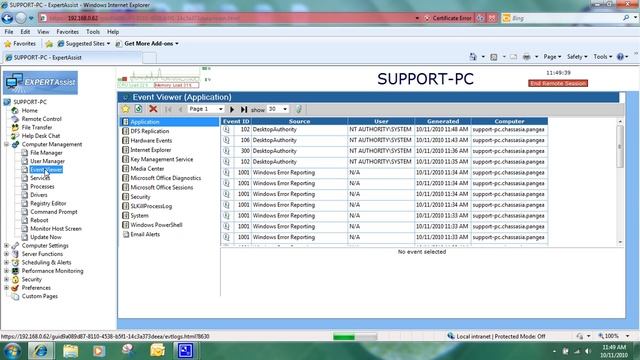This screenshot has width=640, height=360.
Task: Click the yellow star favorite icon in Event Viewer toolbar
Action: (x=125, y=109)
